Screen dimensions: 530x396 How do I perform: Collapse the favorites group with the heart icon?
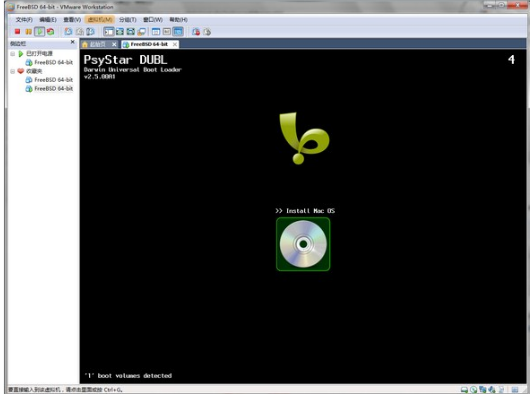13,71
